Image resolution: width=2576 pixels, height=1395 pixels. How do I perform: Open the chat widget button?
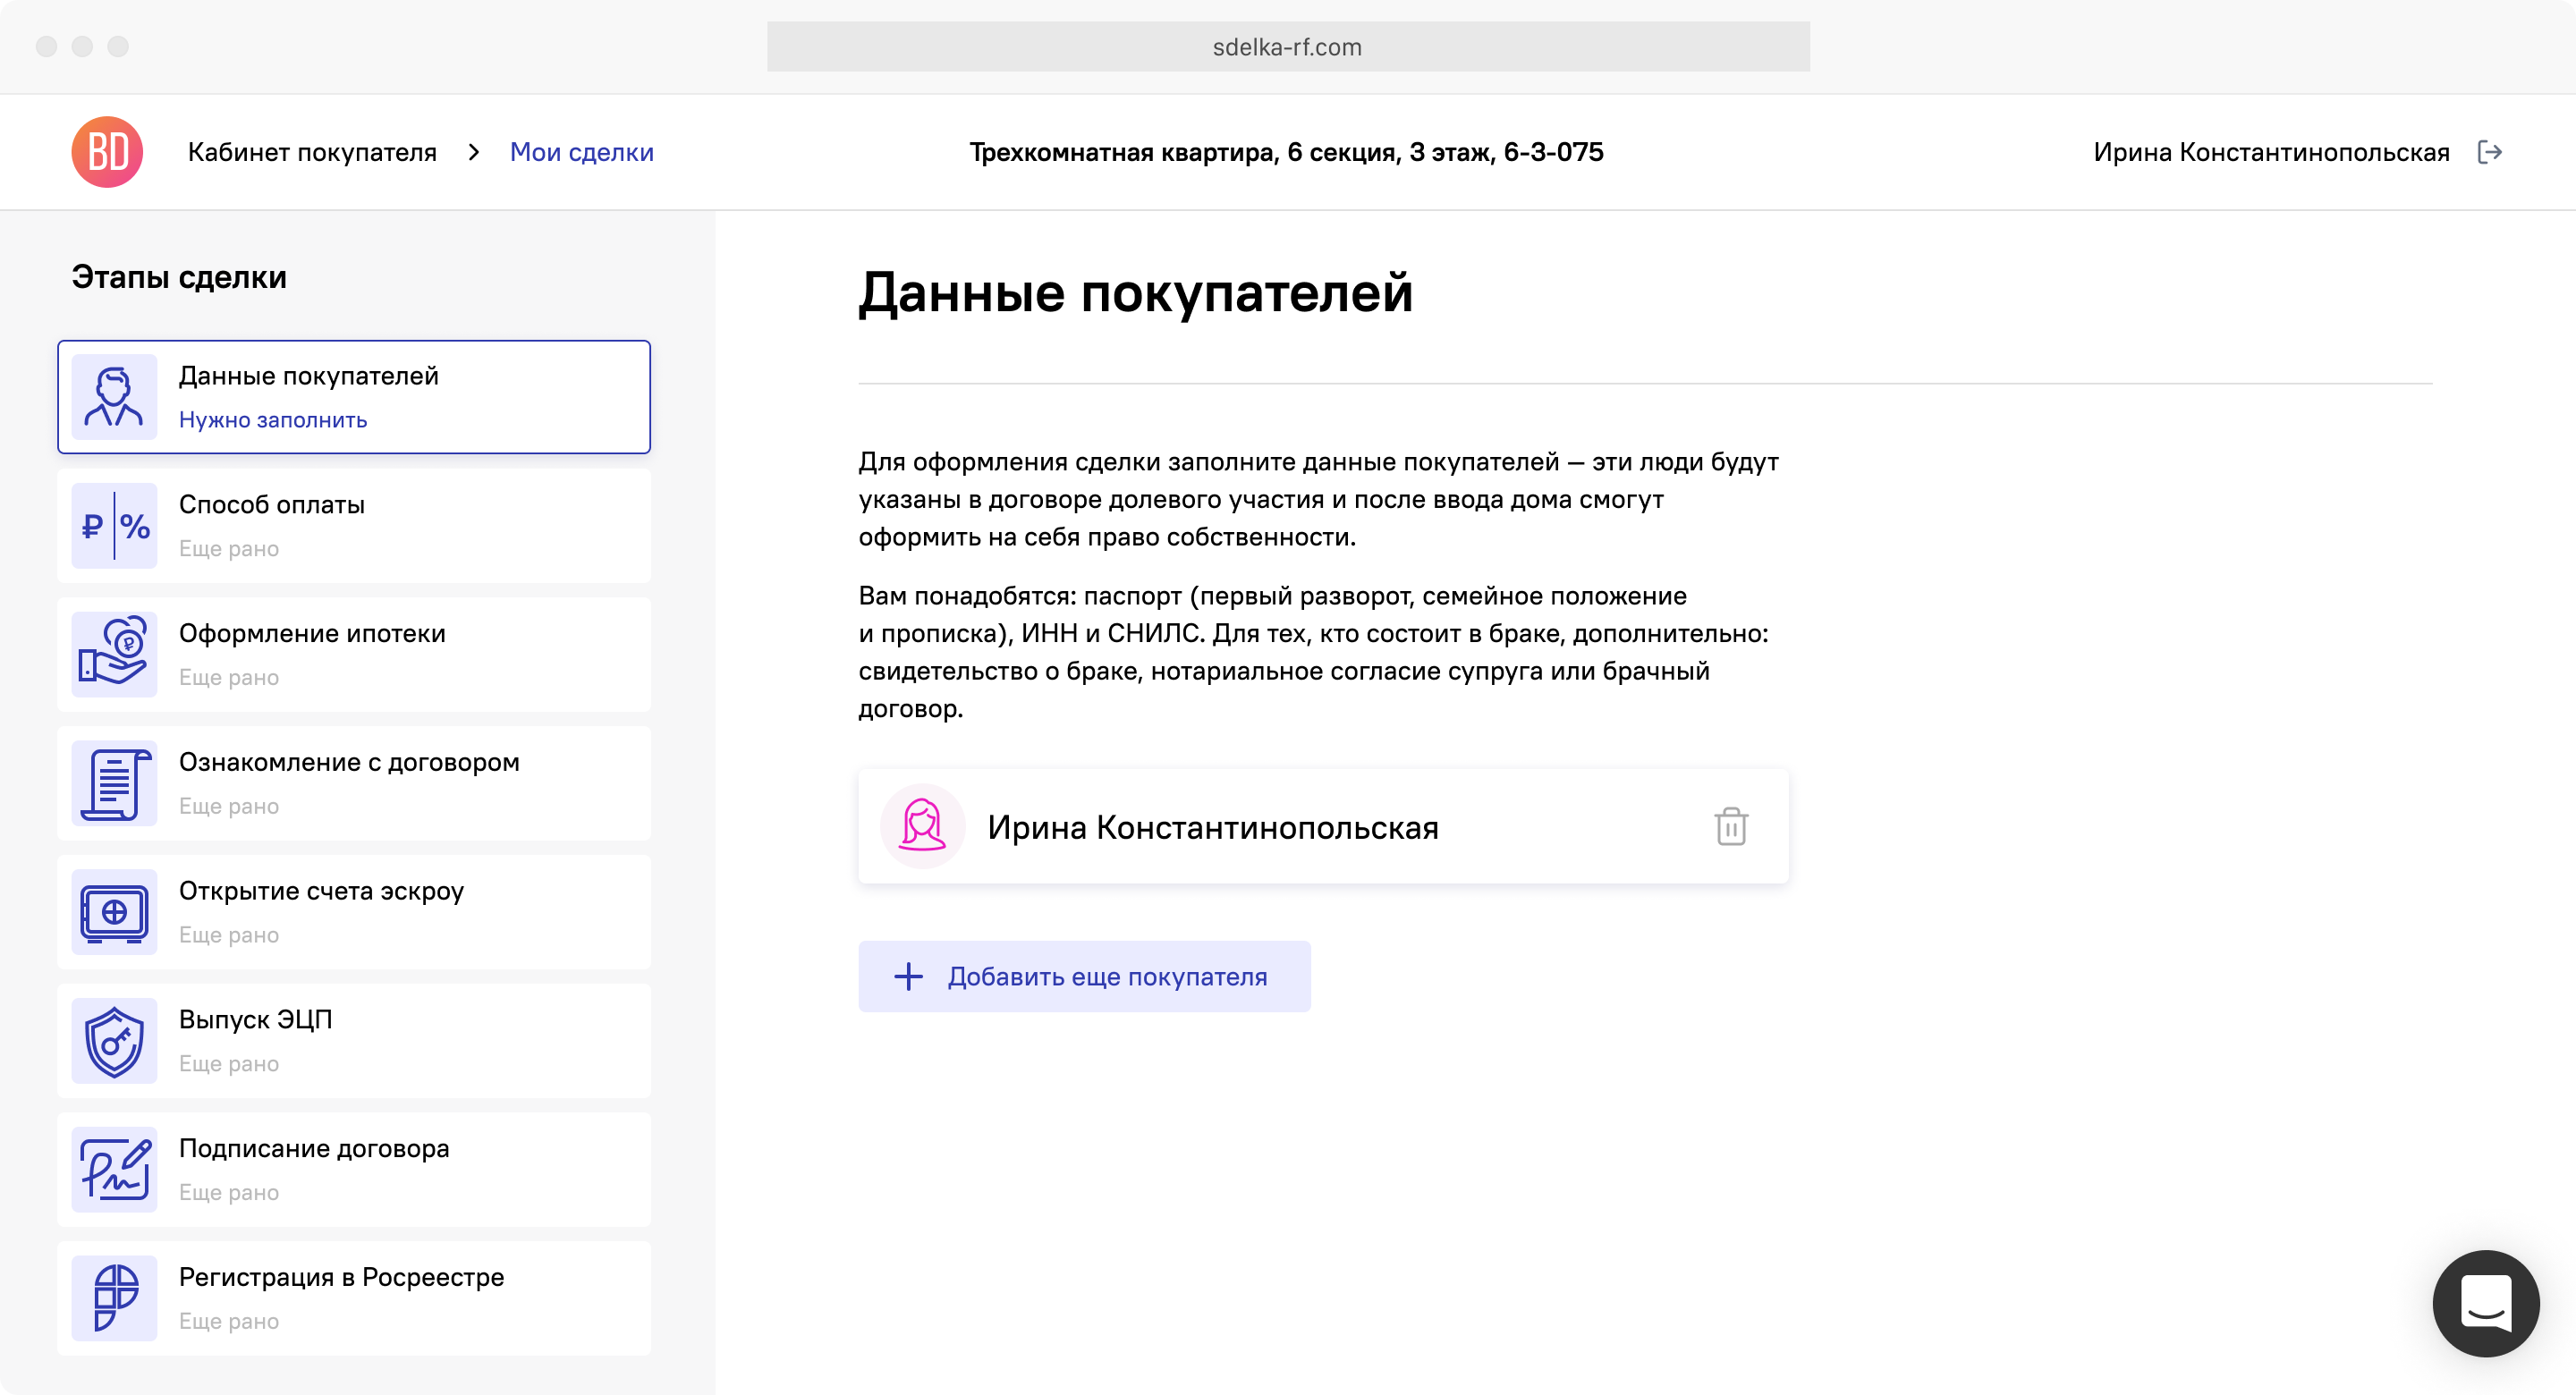tap(2486, 1304)
